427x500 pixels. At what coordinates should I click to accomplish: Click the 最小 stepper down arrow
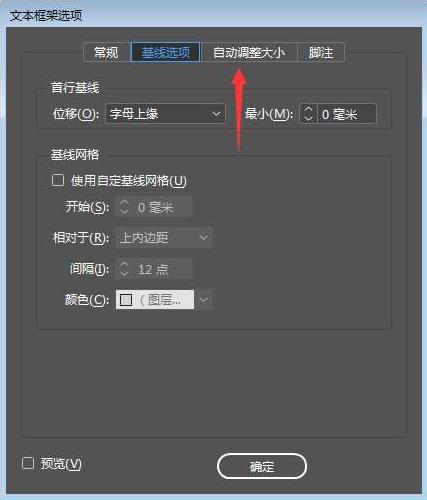click(x=308, y=119)
